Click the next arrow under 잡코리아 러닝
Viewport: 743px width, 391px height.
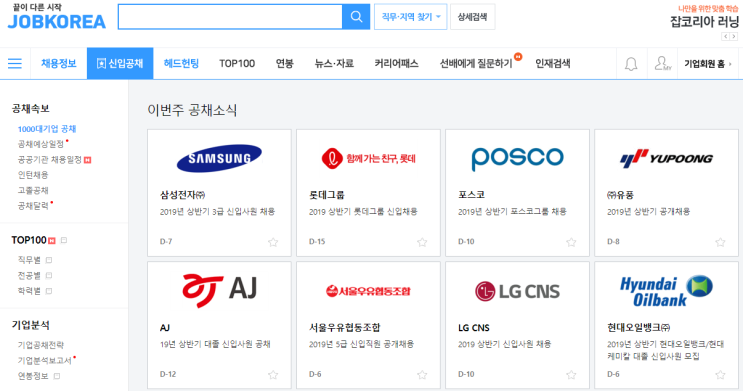(734, 36)
